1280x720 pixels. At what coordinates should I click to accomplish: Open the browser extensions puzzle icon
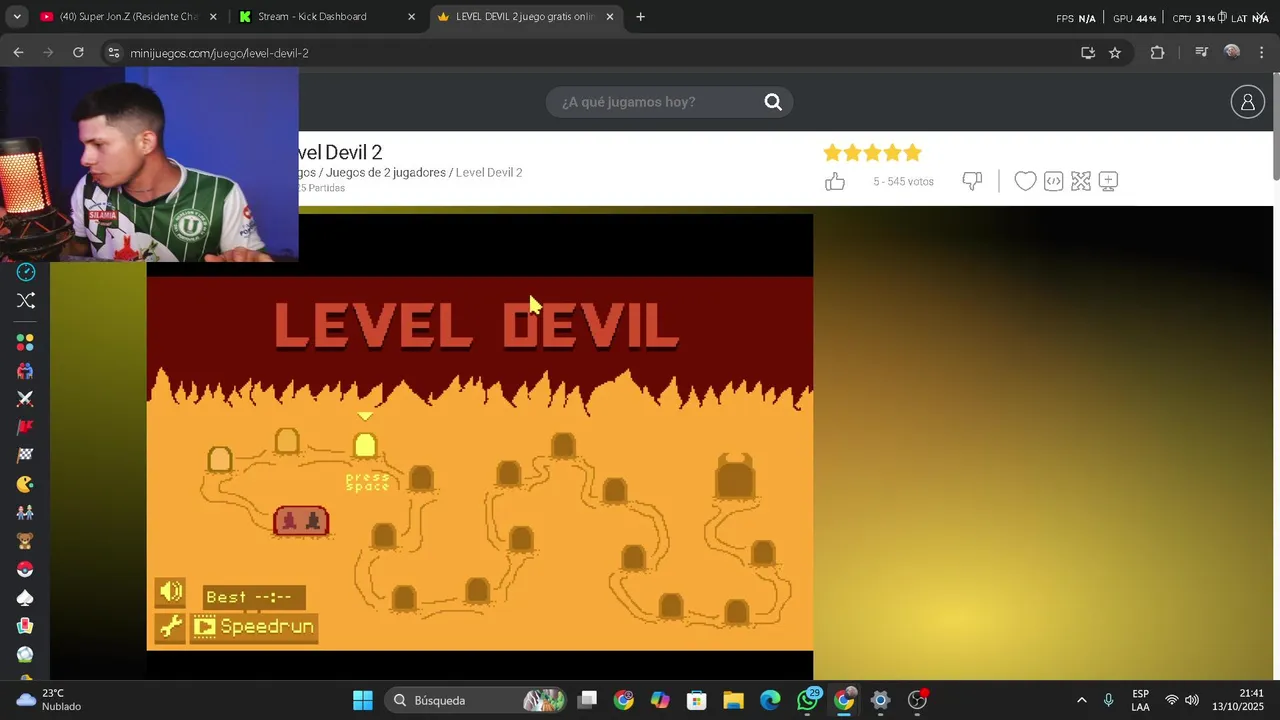(x=1157, y=53)
